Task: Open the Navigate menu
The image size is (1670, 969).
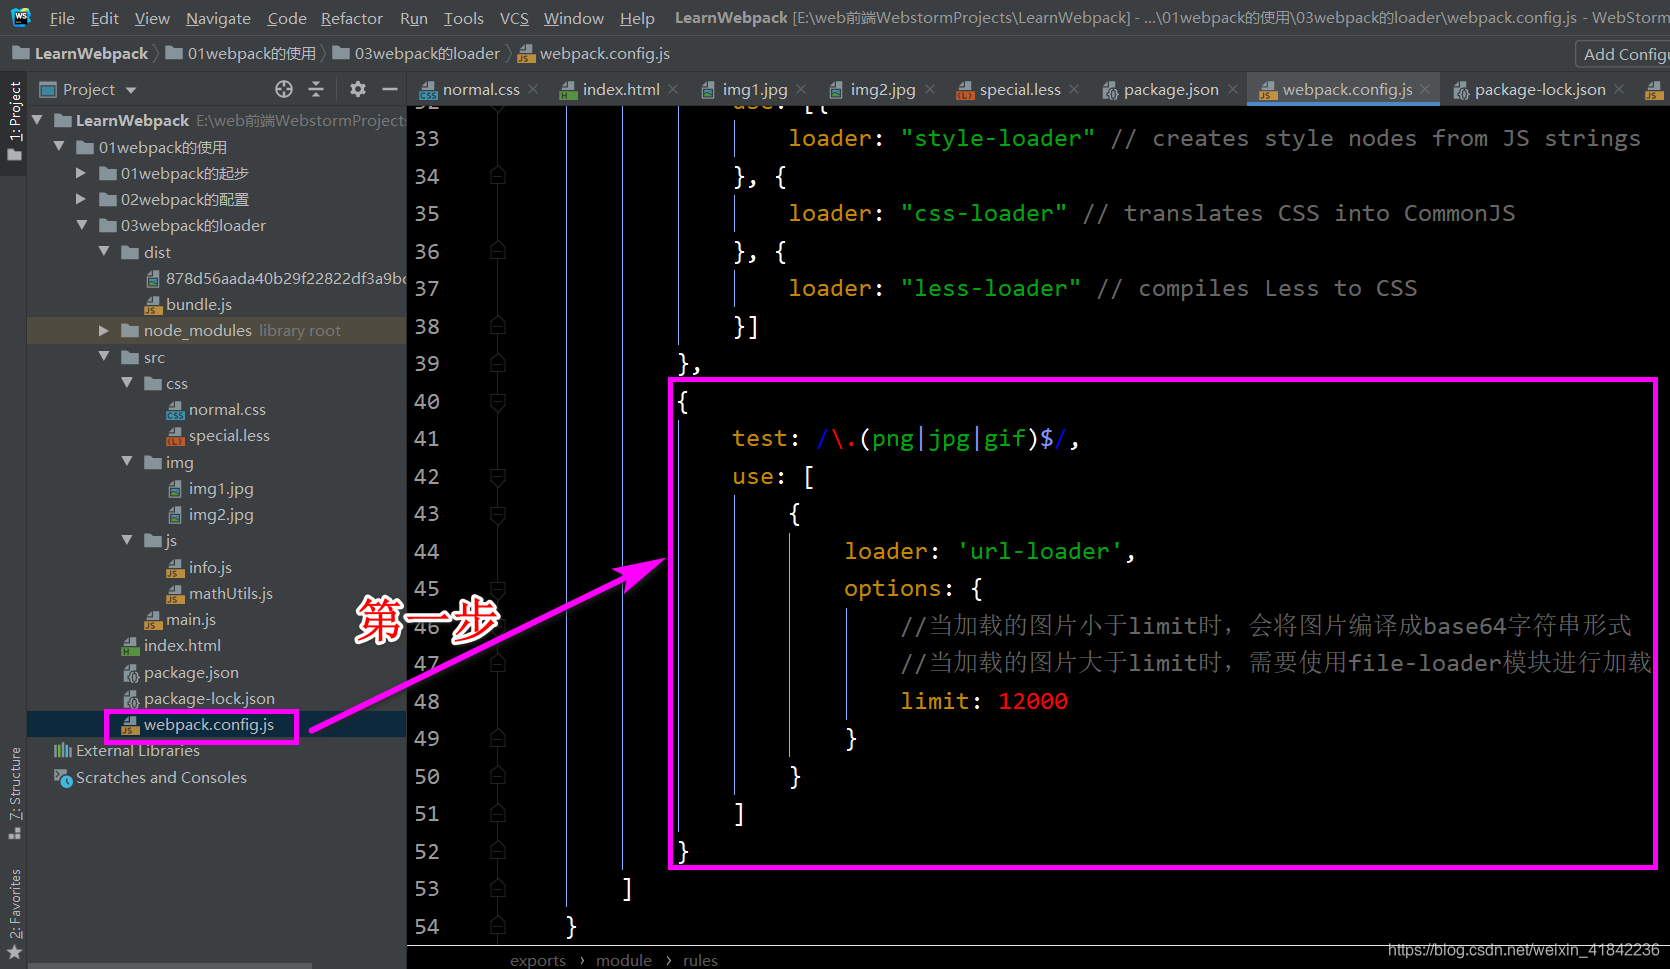Action: (x=218, y=18)
